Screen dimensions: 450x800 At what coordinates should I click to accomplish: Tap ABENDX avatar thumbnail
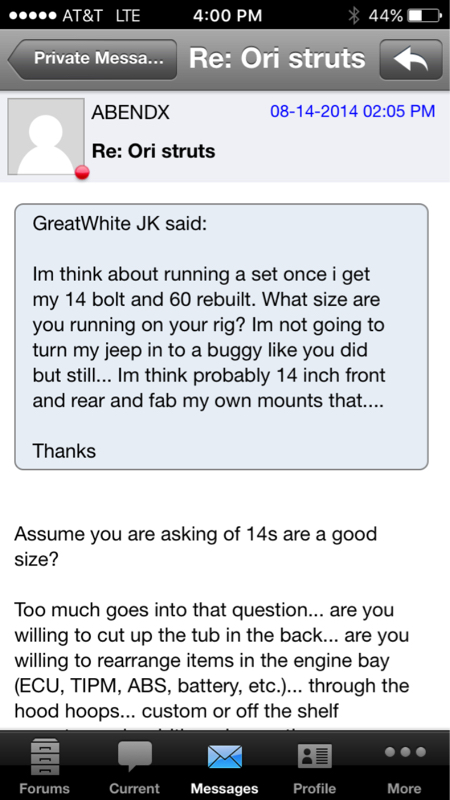[46, 137]
